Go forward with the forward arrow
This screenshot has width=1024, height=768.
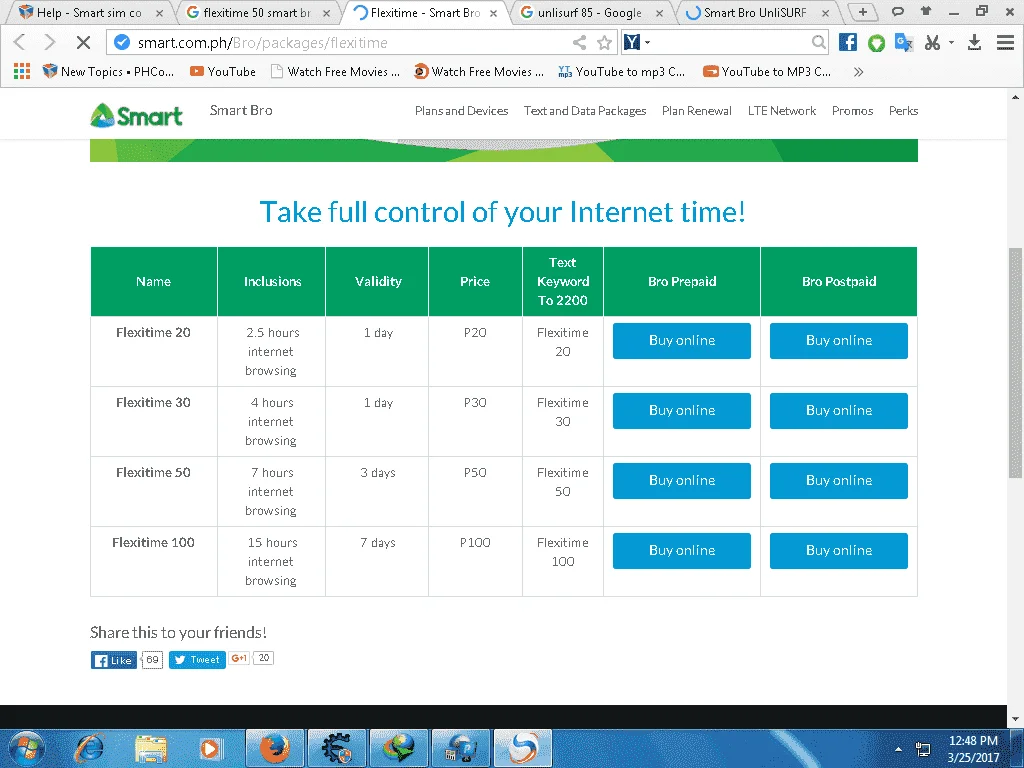click(50, 42)
